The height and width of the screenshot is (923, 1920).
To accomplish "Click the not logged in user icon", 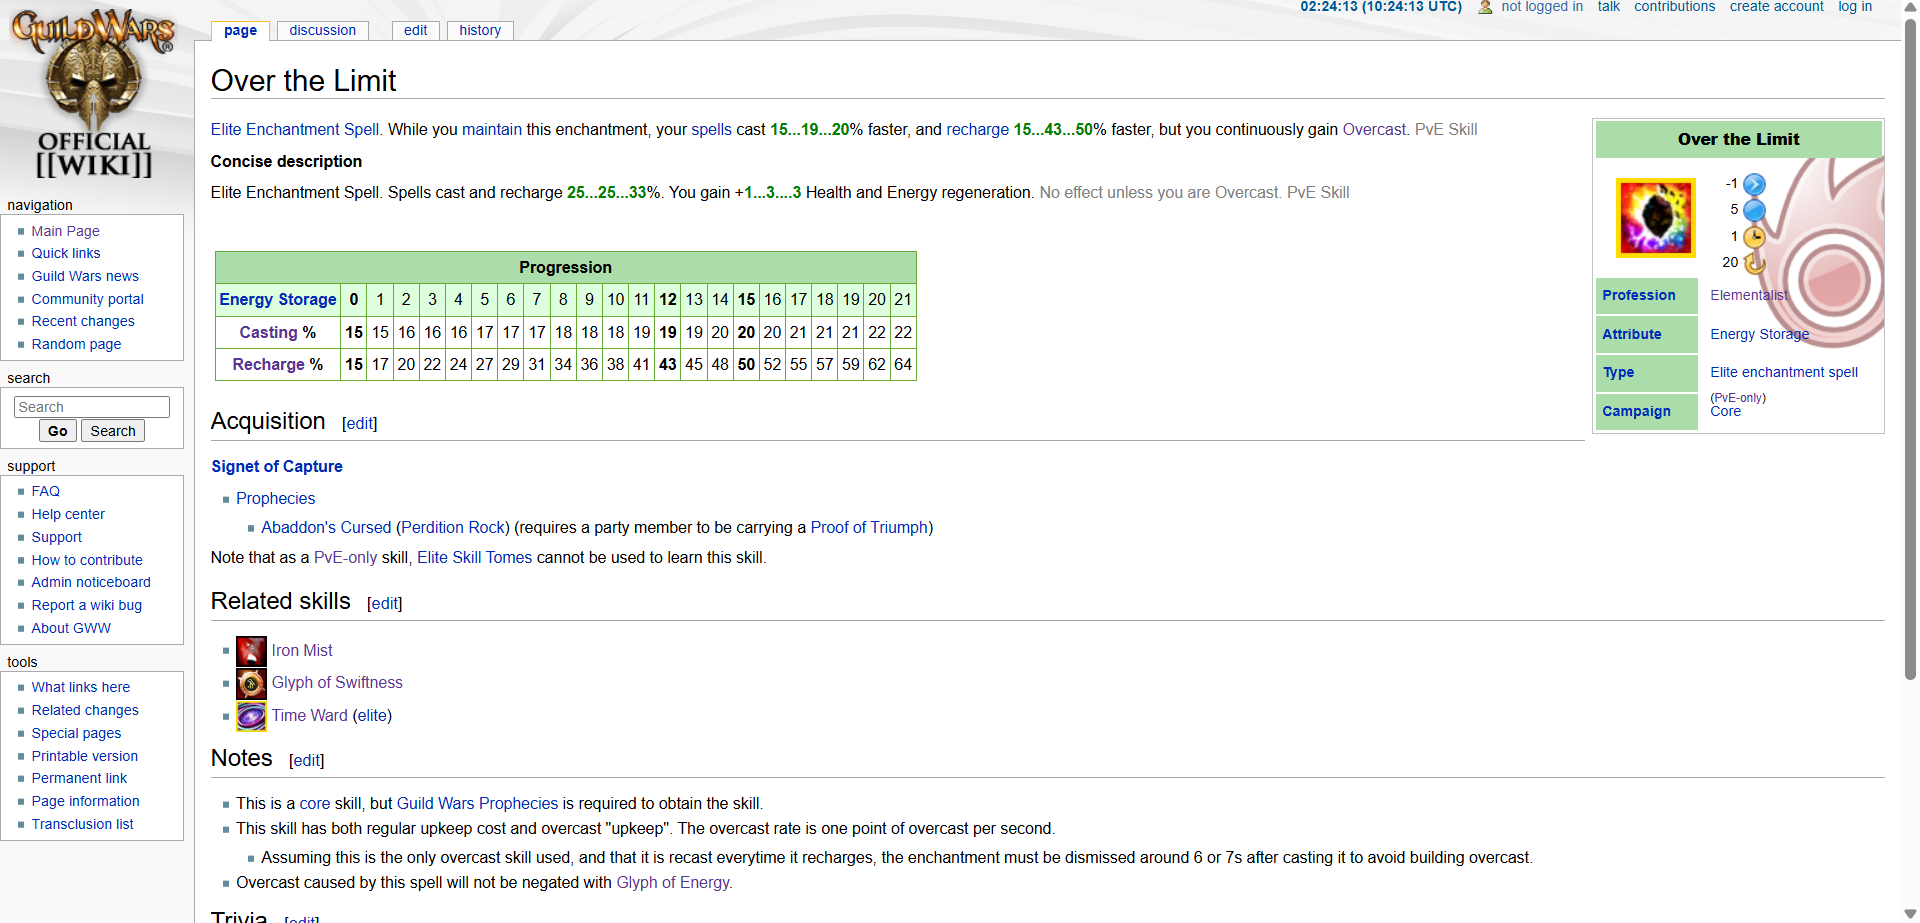I will click(1485, 7).
